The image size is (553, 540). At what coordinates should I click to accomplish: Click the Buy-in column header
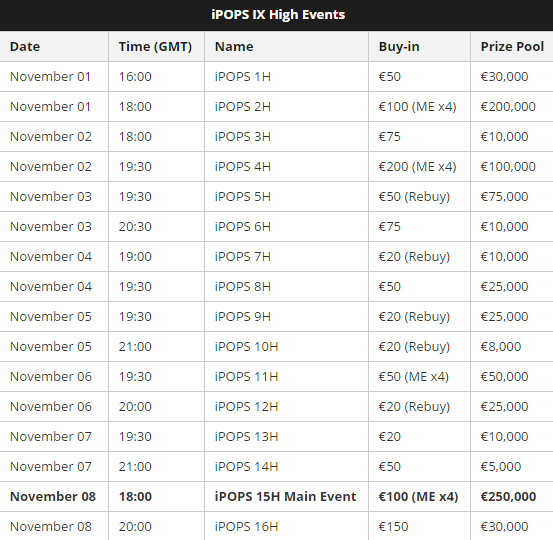click(399, 47)
